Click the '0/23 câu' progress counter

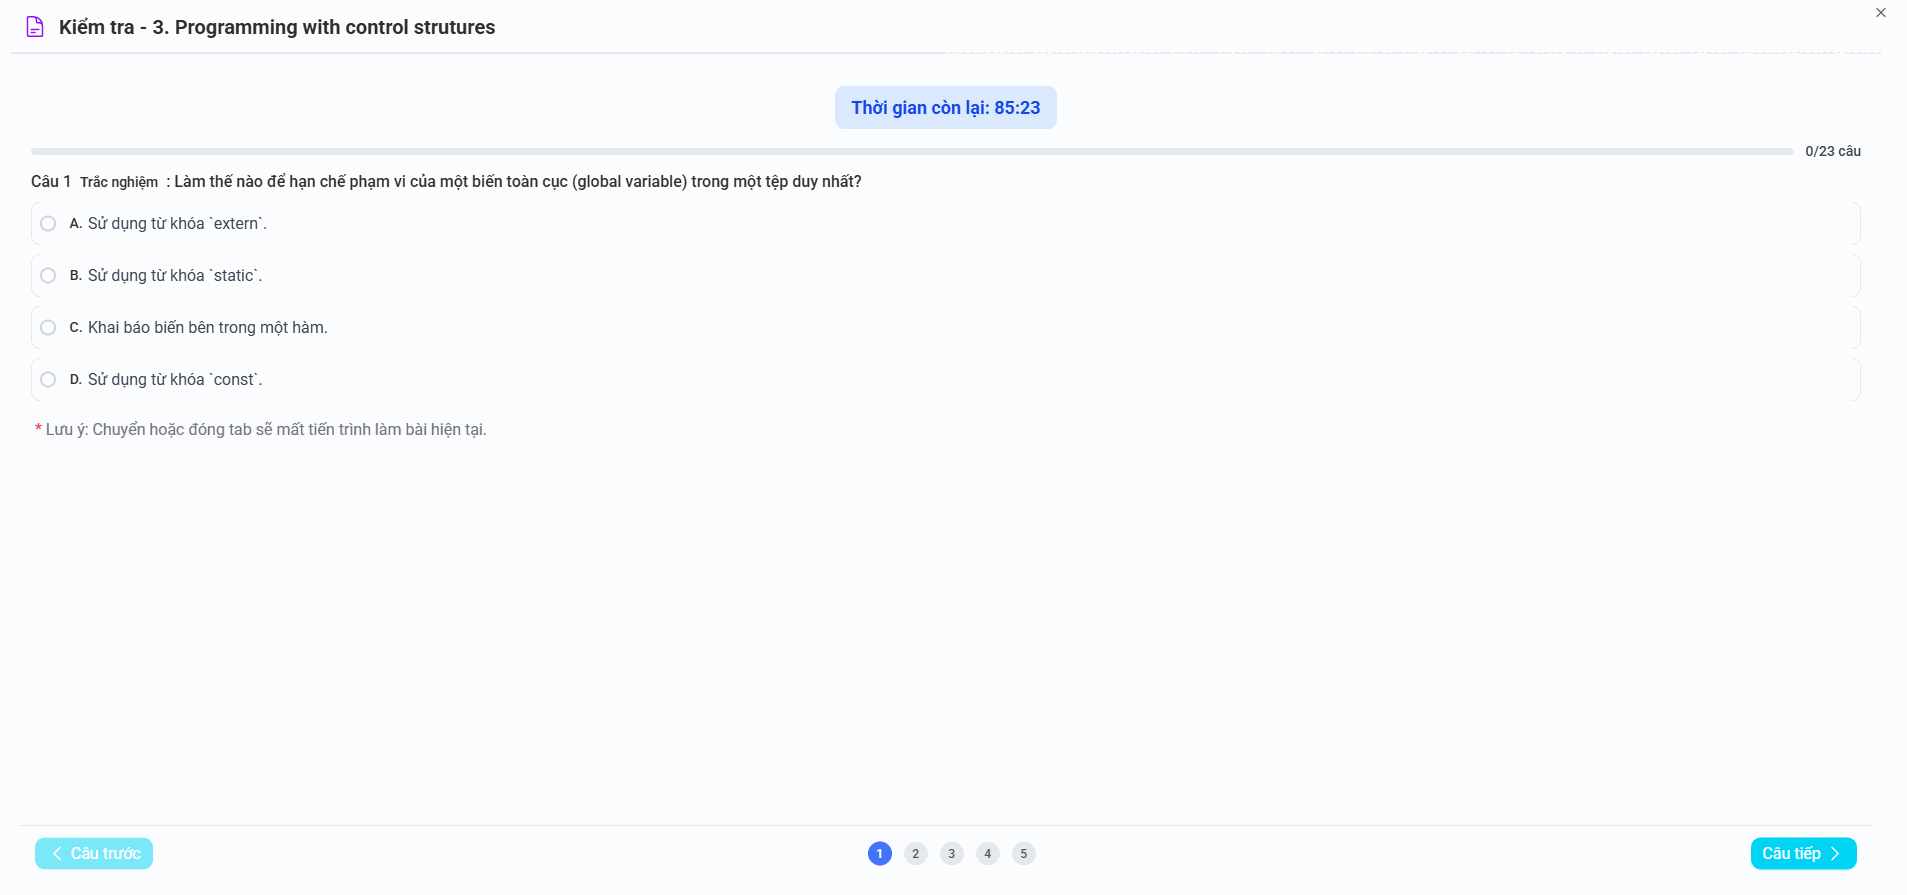pyautogui.click(x=1832, y=152)
